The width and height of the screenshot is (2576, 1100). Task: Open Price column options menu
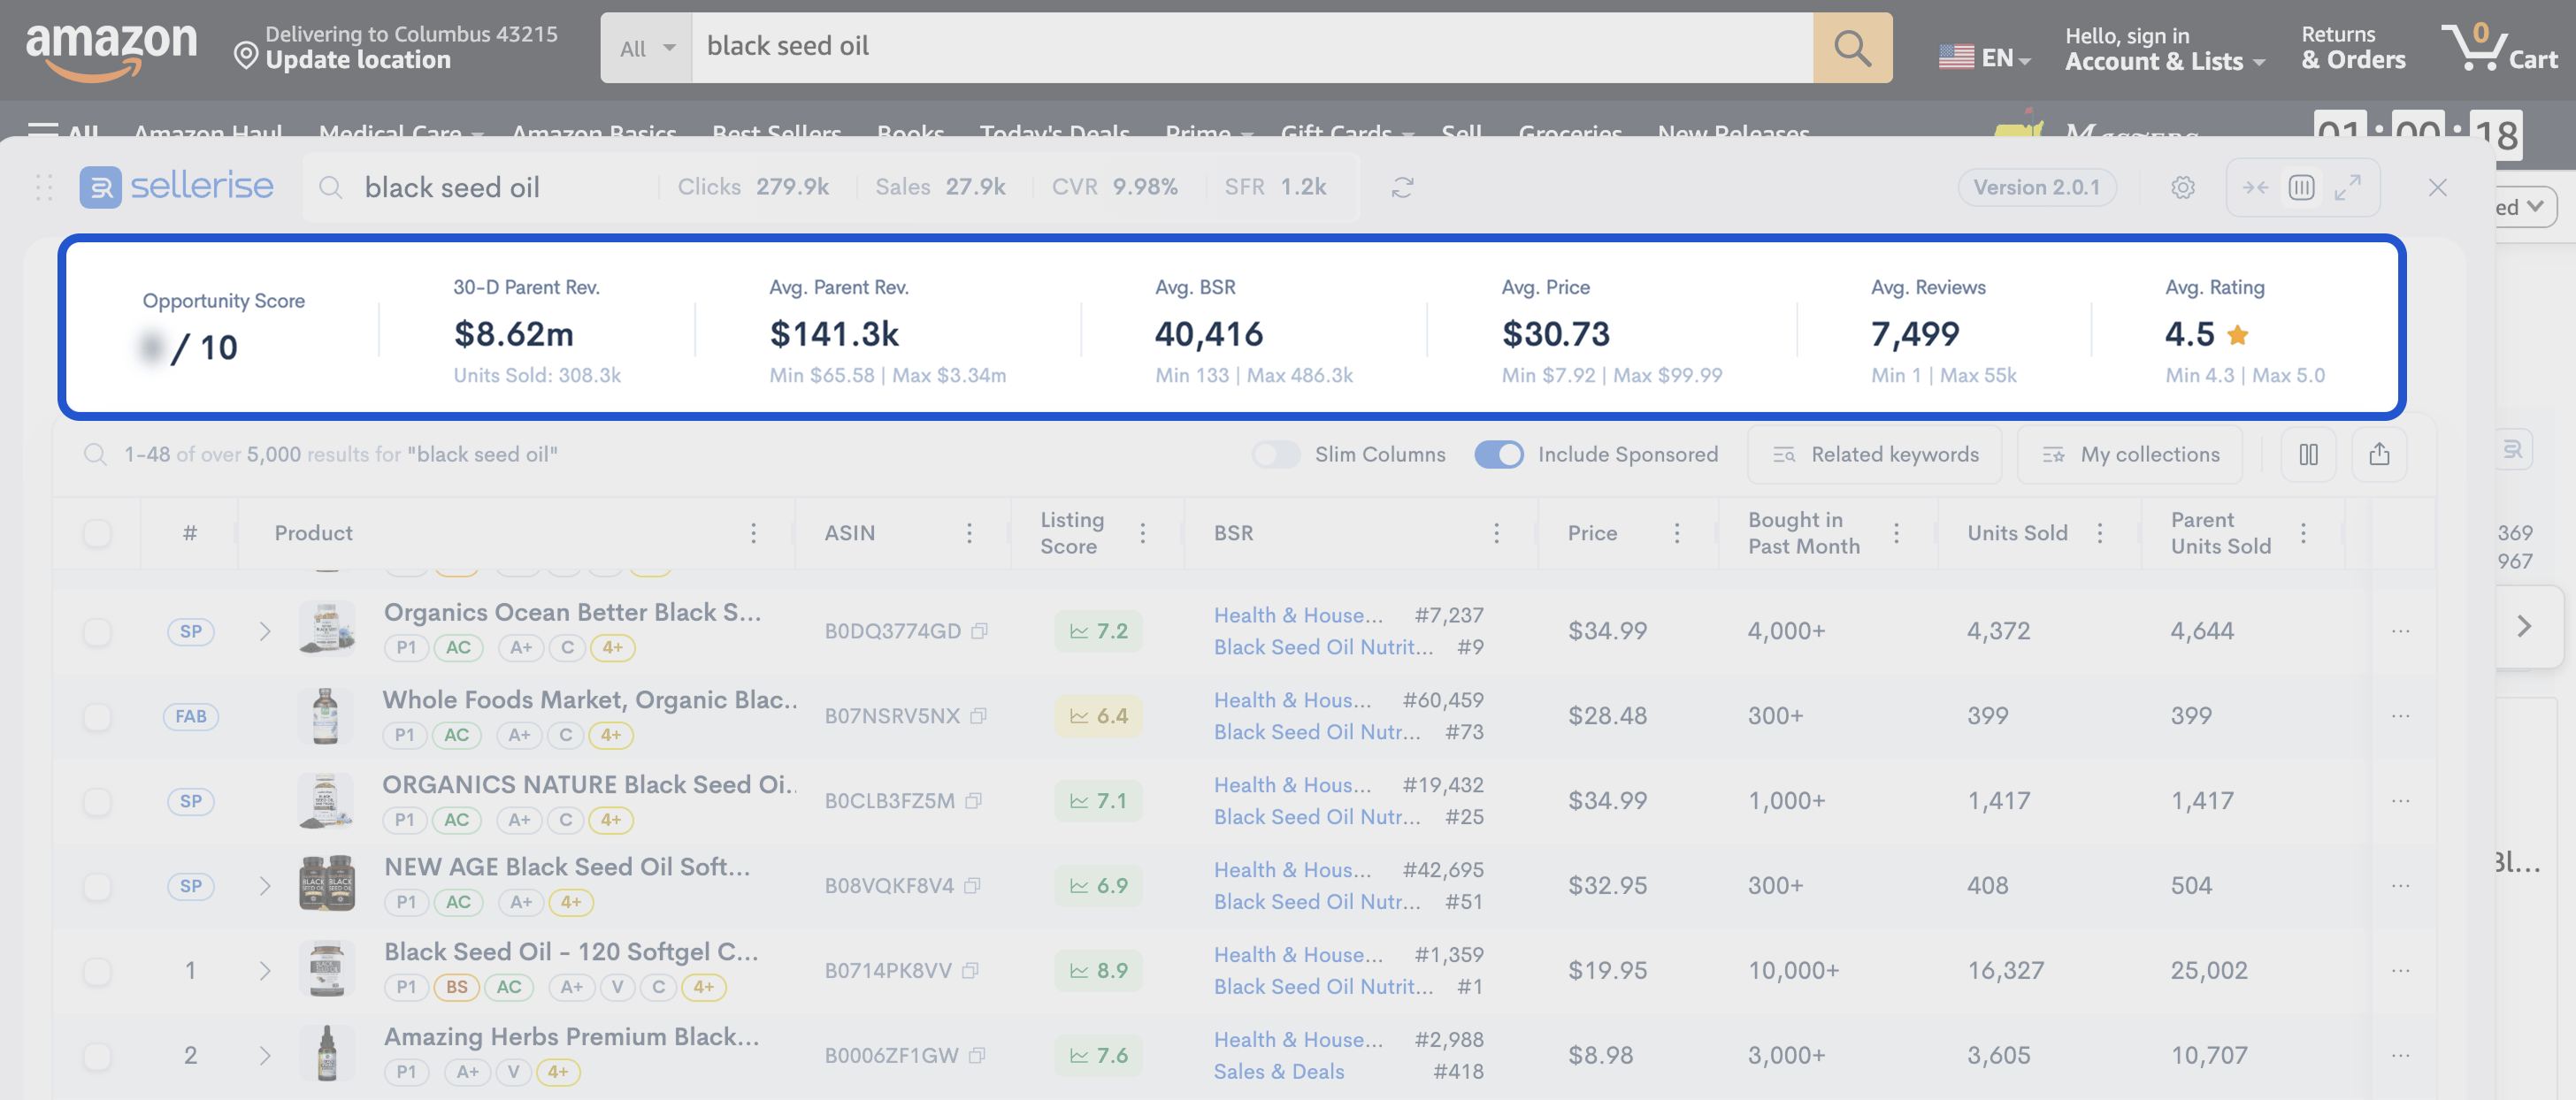(1677, 533)
